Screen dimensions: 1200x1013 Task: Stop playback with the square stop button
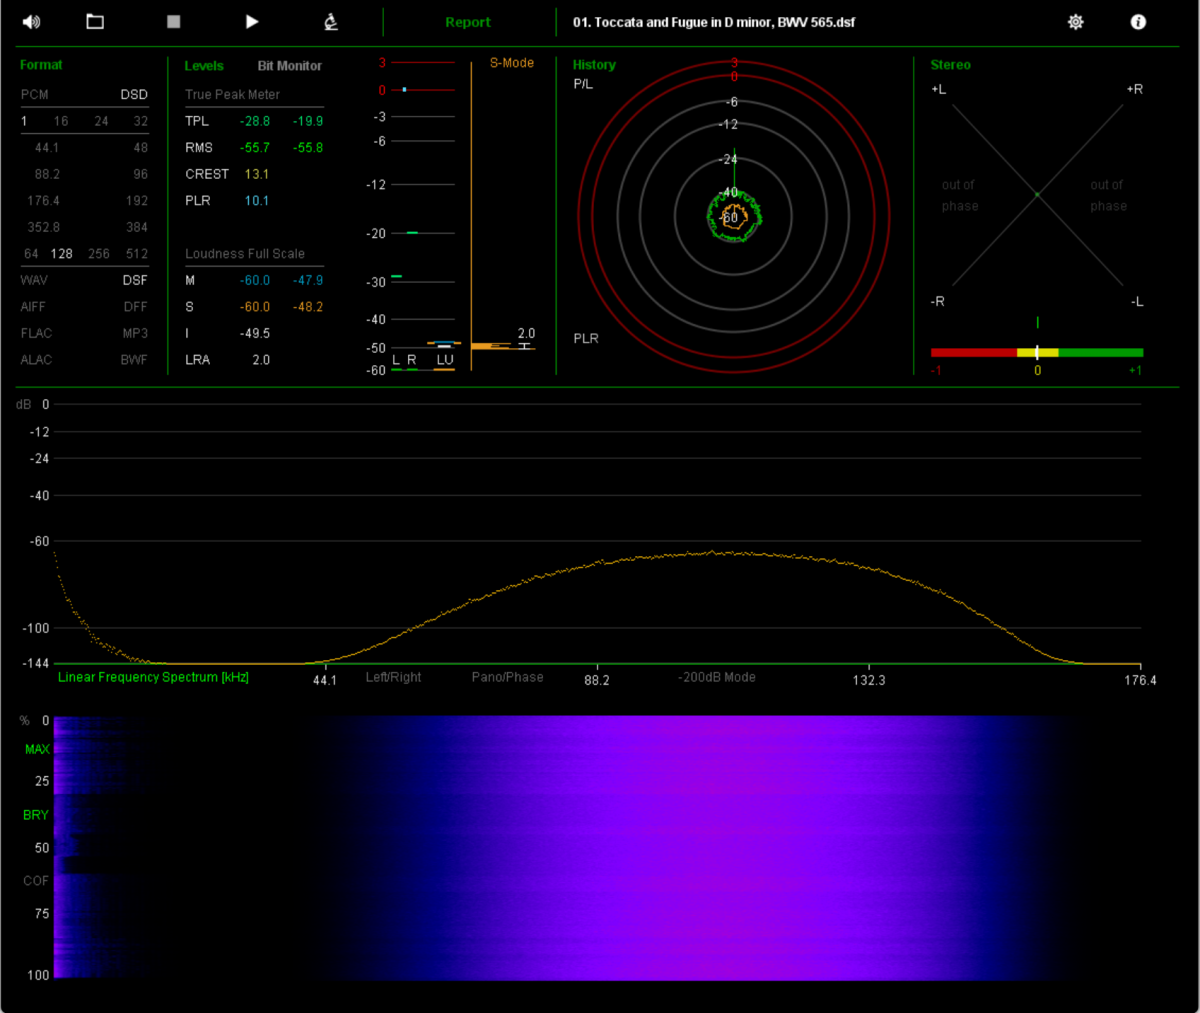pos(174,22)
